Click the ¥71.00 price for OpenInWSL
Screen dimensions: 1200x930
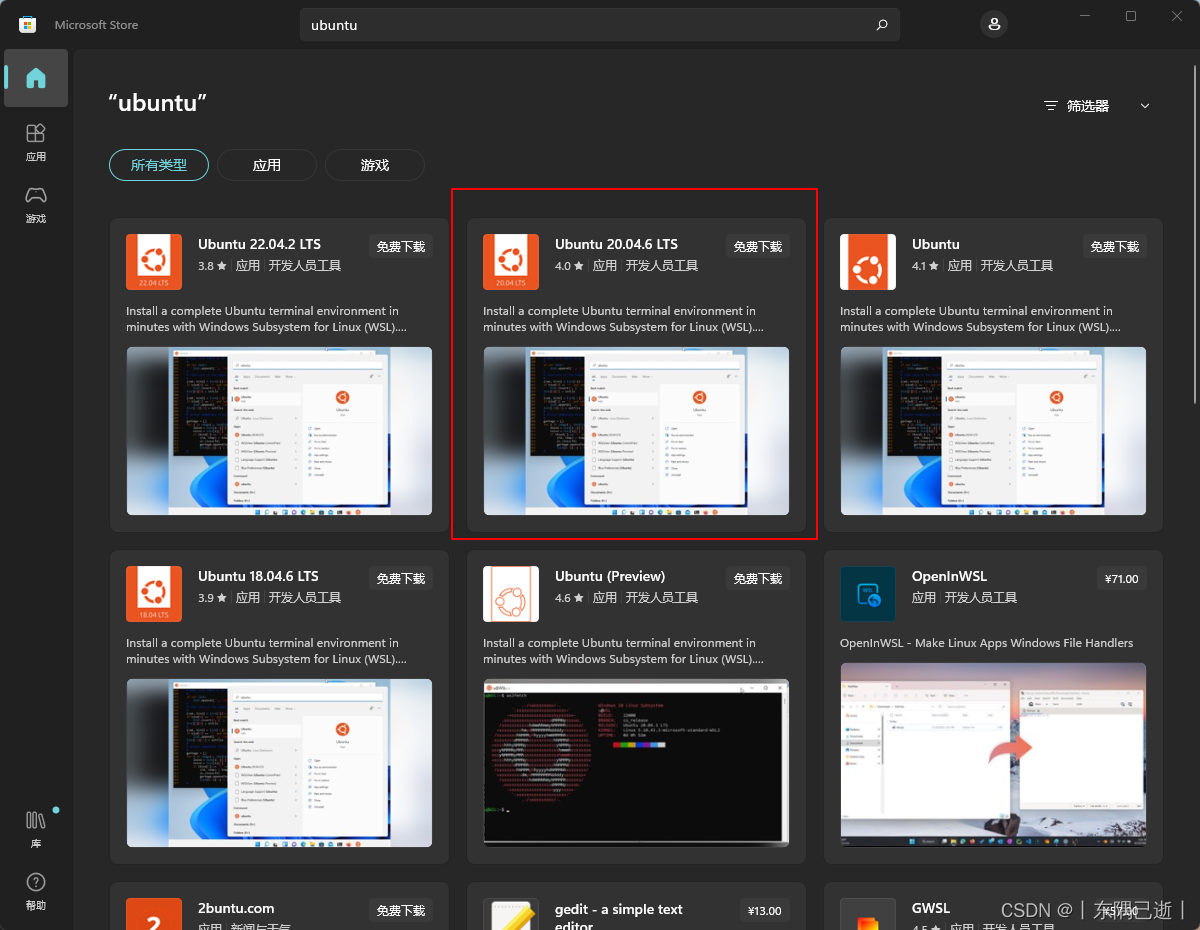click(1122, 578)
